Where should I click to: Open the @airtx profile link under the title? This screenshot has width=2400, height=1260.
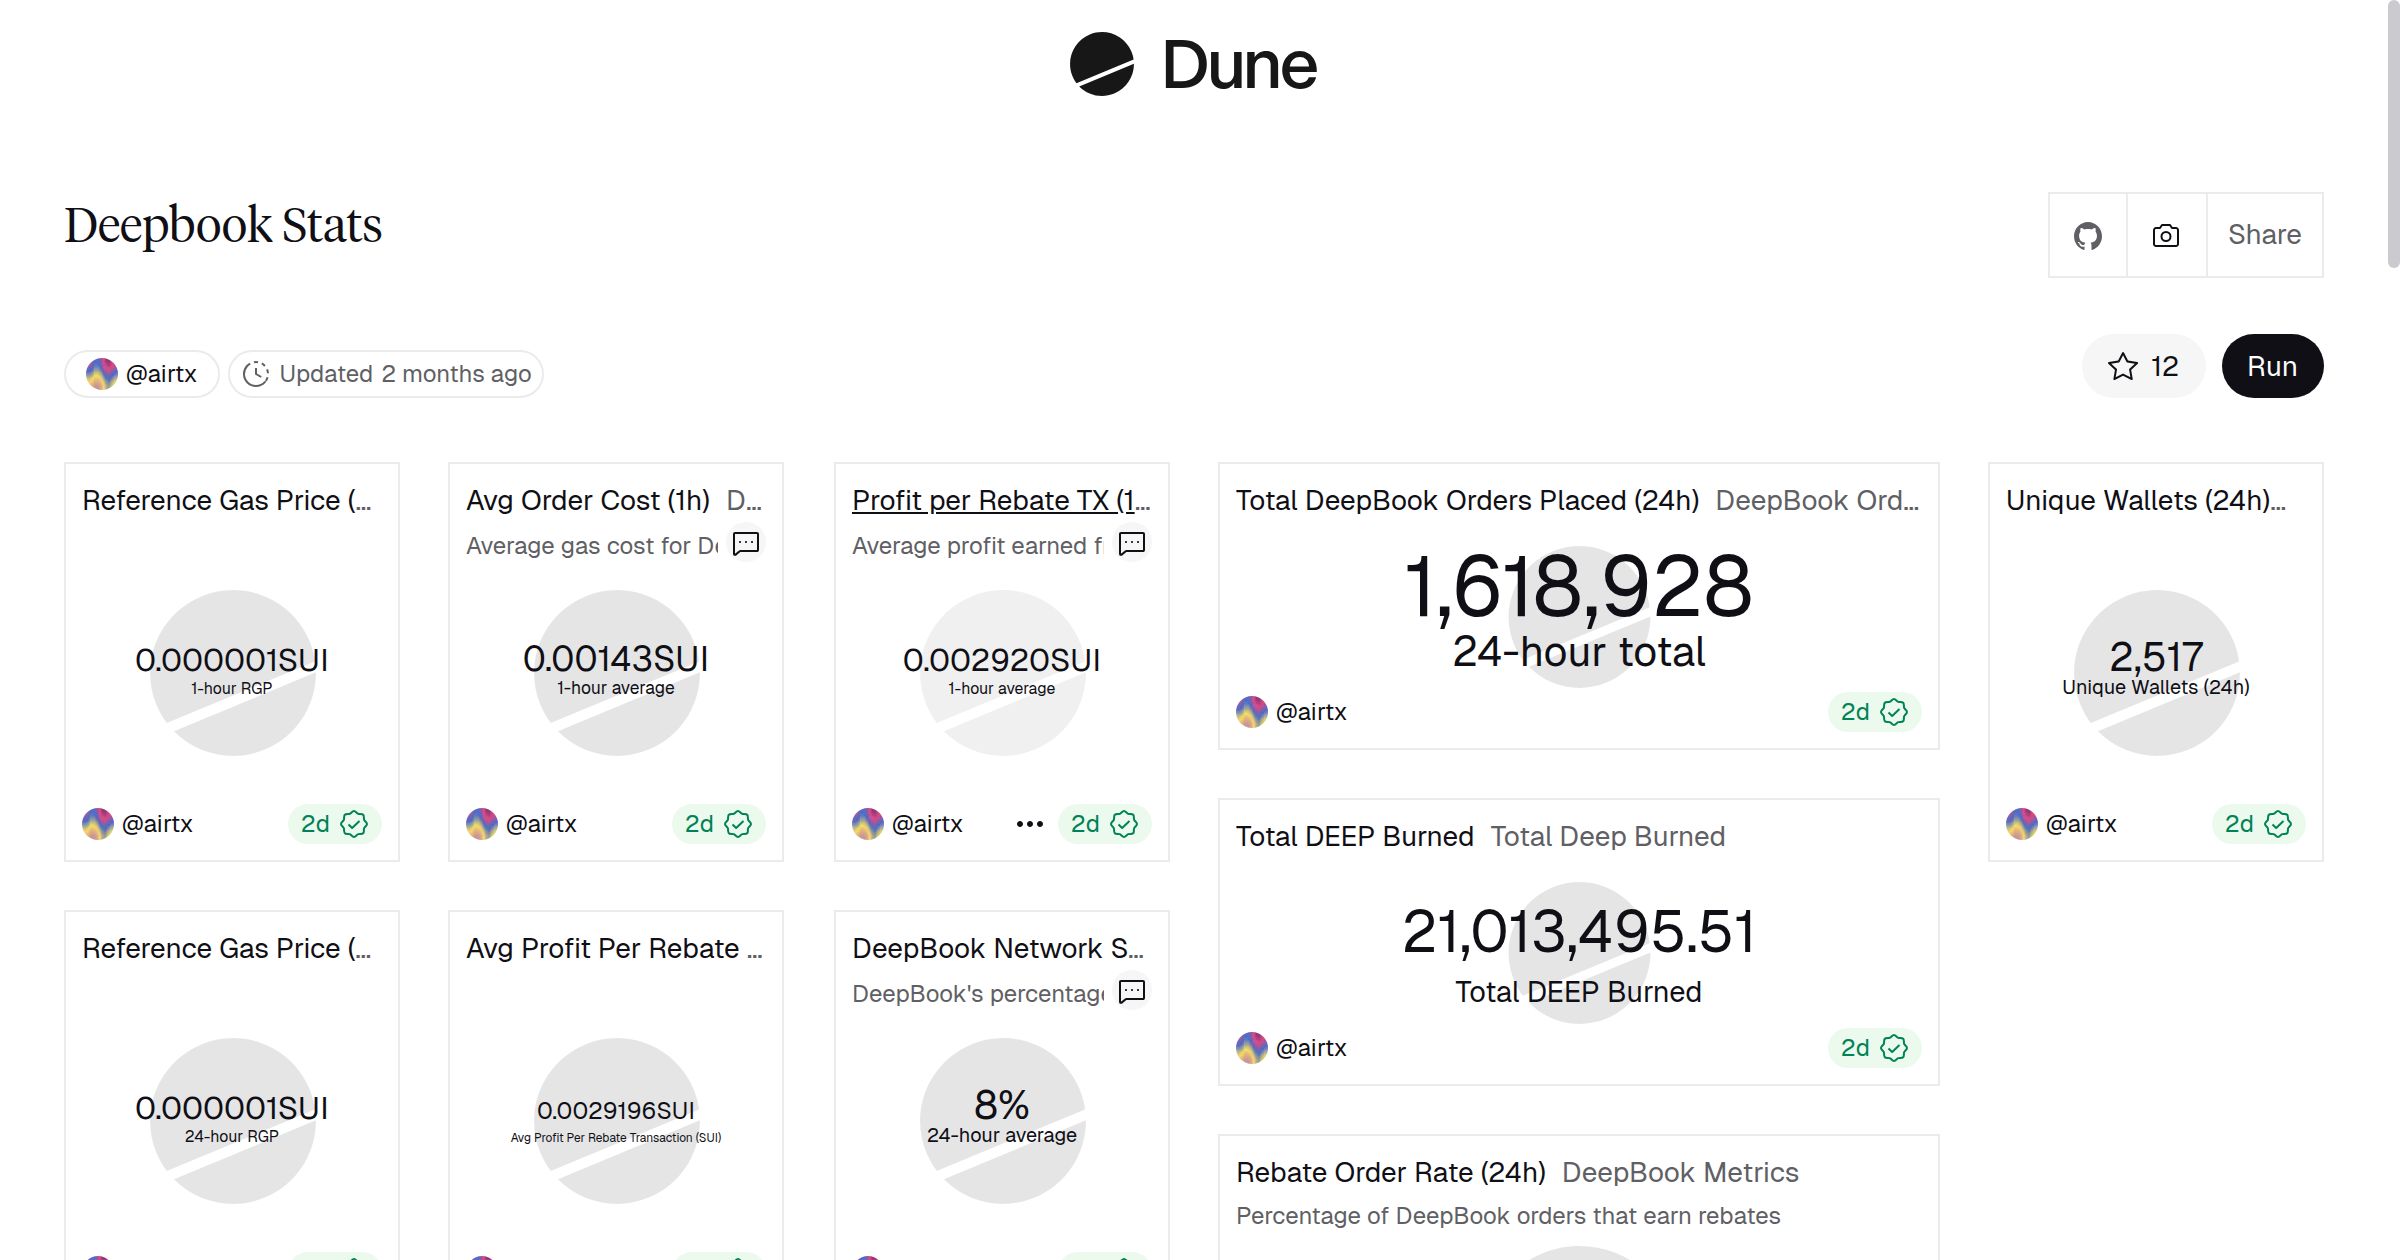click(x=141, y=373)
